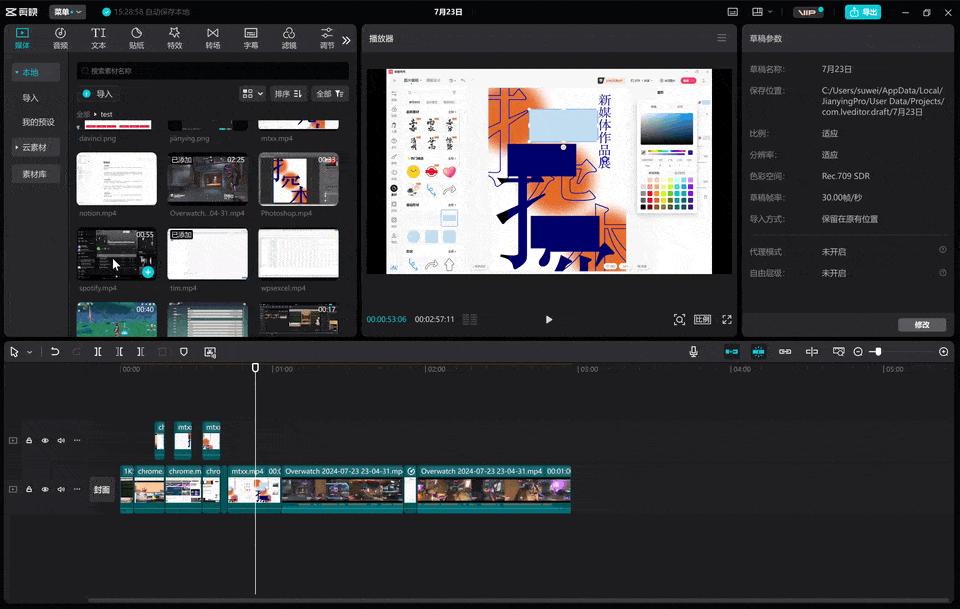960x609 pixels.
Task: Click the undo arrow in timeline toolbar
Action: pos(55,352)
